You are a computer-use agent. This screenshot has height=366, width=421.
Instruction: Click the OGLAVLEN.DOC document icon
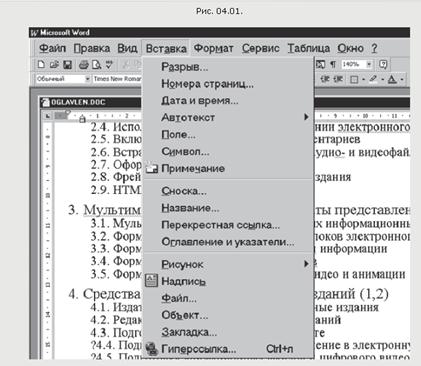(x=45, y=102)
